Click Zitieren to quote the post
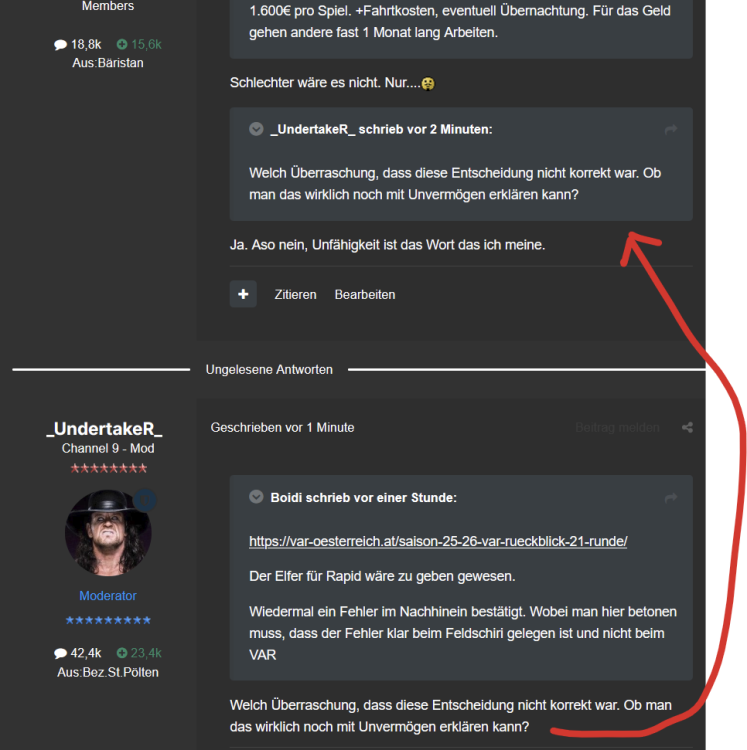This screenshot has width=747, height=750. pyautogui.click(x=295, y=295)
